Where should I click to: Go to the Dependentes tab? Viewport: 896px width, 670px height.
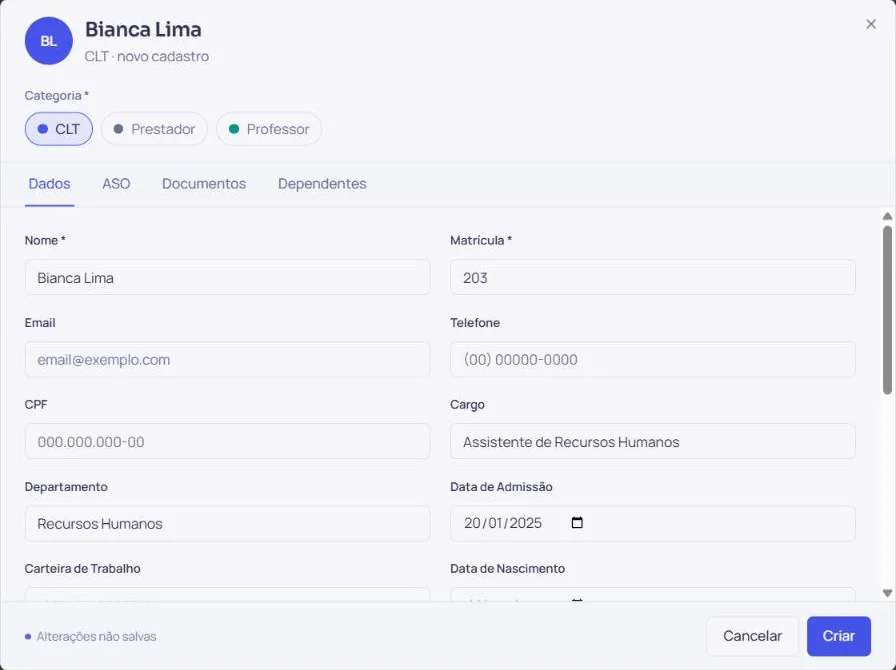322,184
